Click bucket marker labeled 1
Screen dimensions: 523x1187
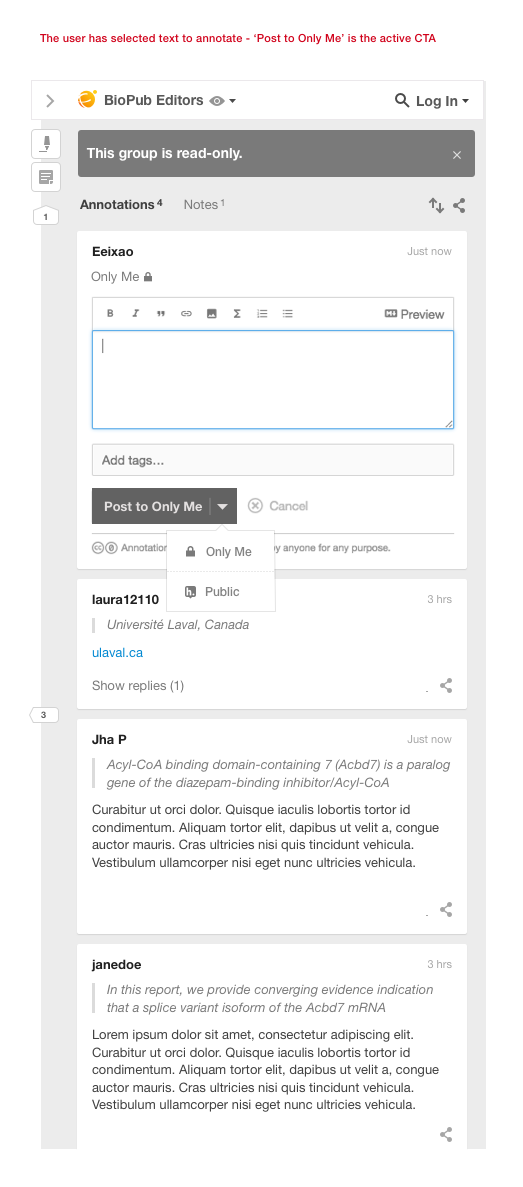pos(45,217)
